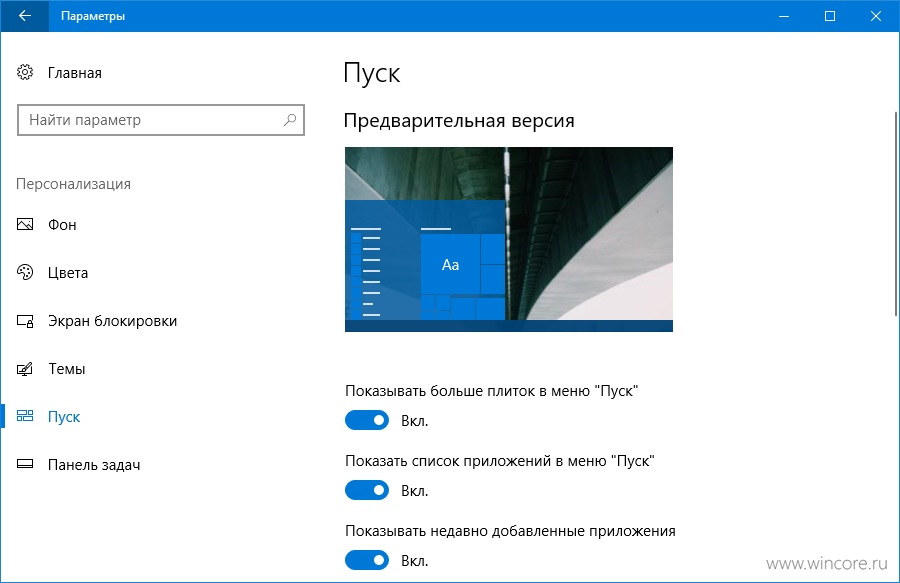Click the Пуск tiles icon
The image size is (900, 583).
pyautogui.click(x=25, y=416)
